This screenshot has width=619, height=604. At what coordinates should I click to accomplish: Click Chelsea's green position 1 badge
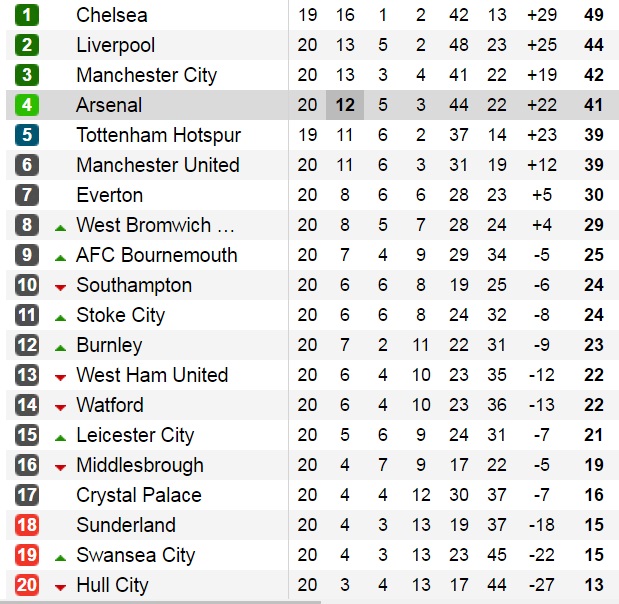[x=27, y=15]
